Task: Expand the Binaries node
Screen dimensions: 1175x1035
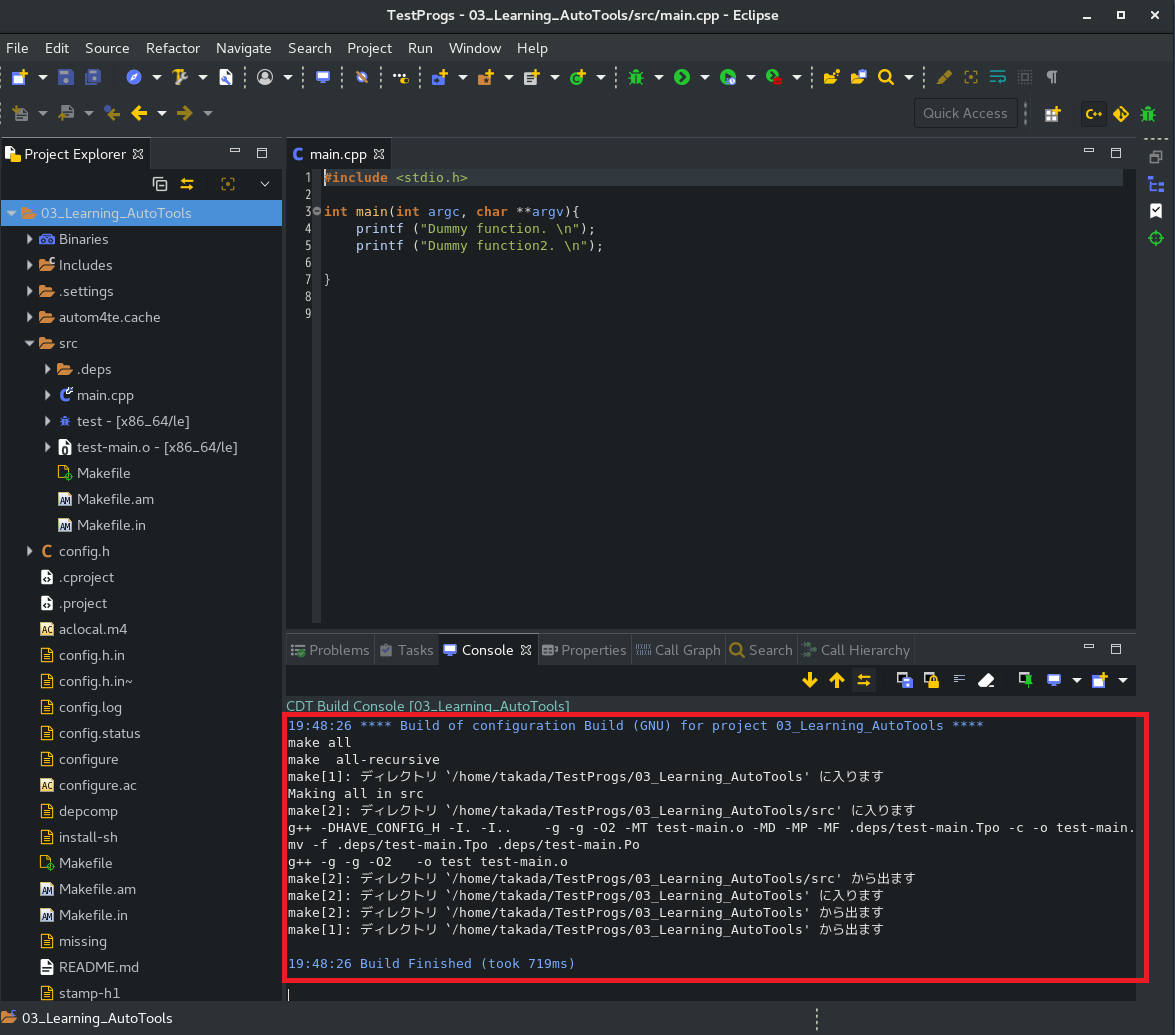Action: [29, 239]
